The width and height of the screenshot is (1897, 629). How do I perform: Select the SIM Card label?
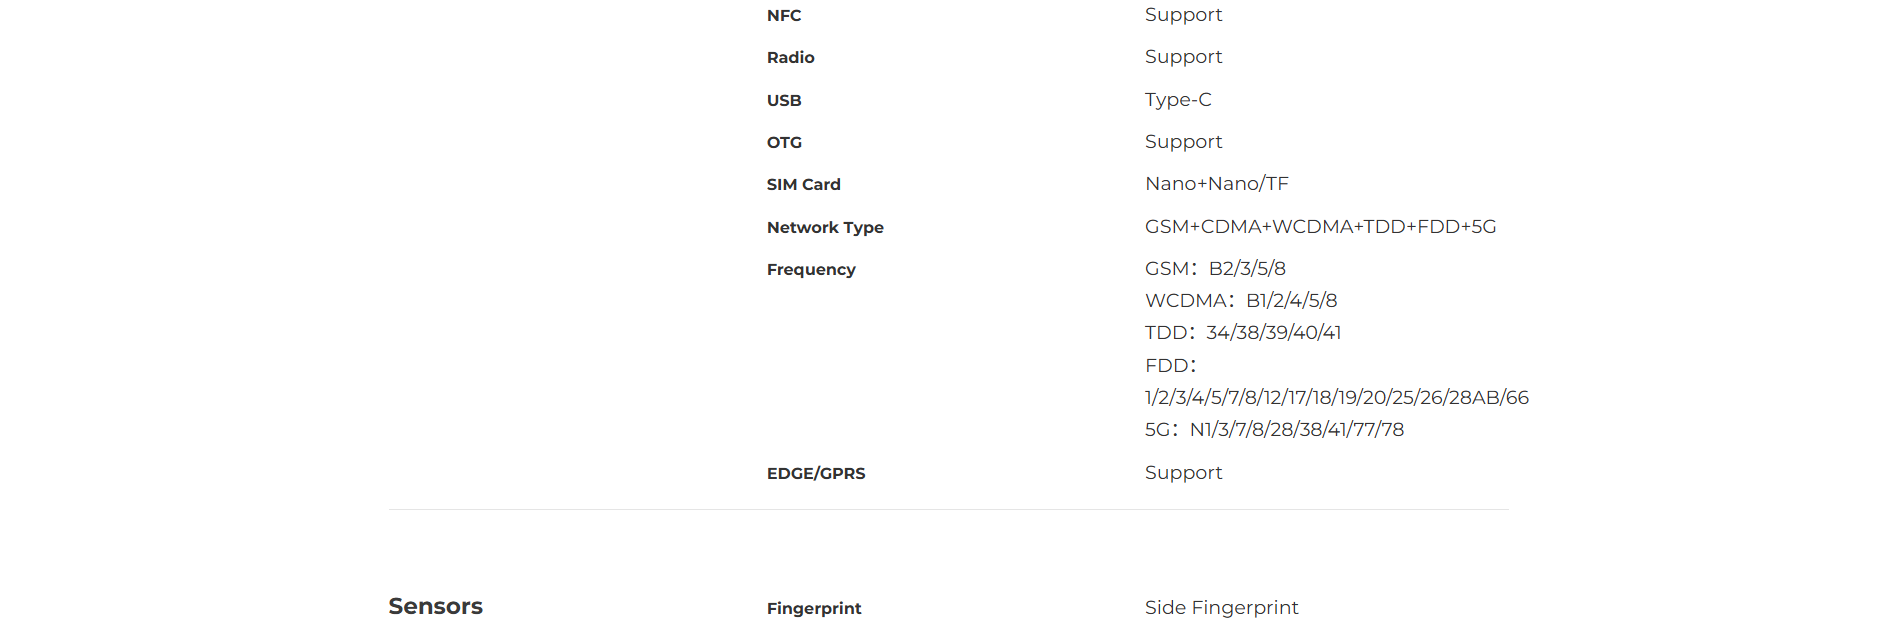[803, 184]
